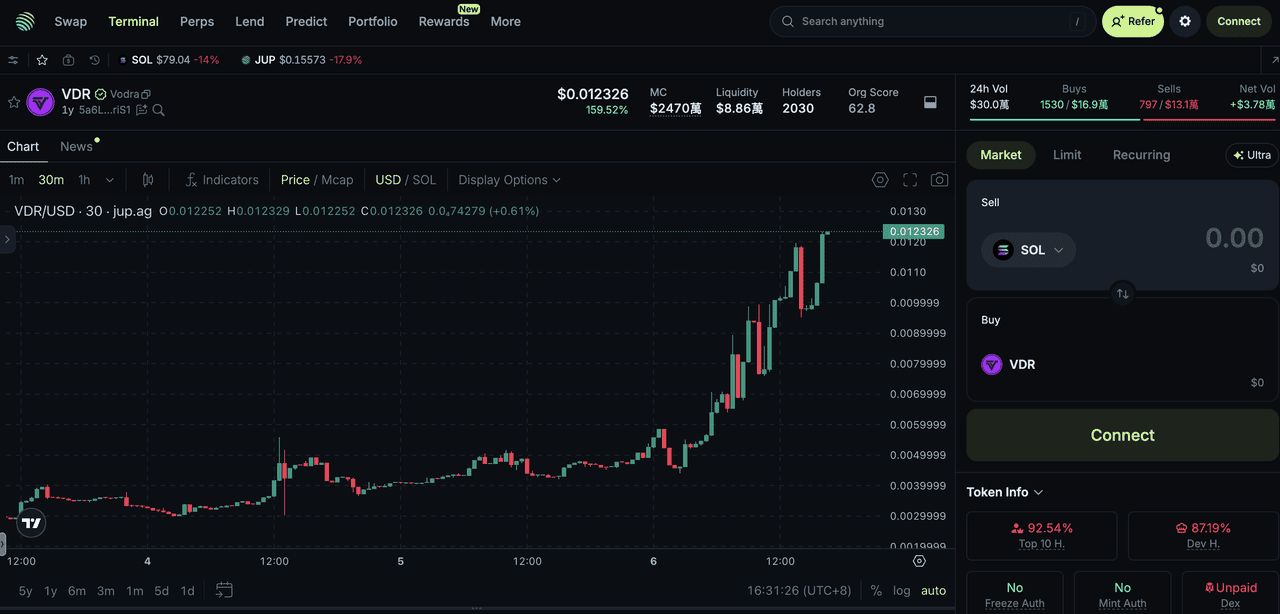Expand the collapsed left side panel arrow
The height and width of the screenshot is (614, 1280).
pyautogui.click(x=7, y=239)
